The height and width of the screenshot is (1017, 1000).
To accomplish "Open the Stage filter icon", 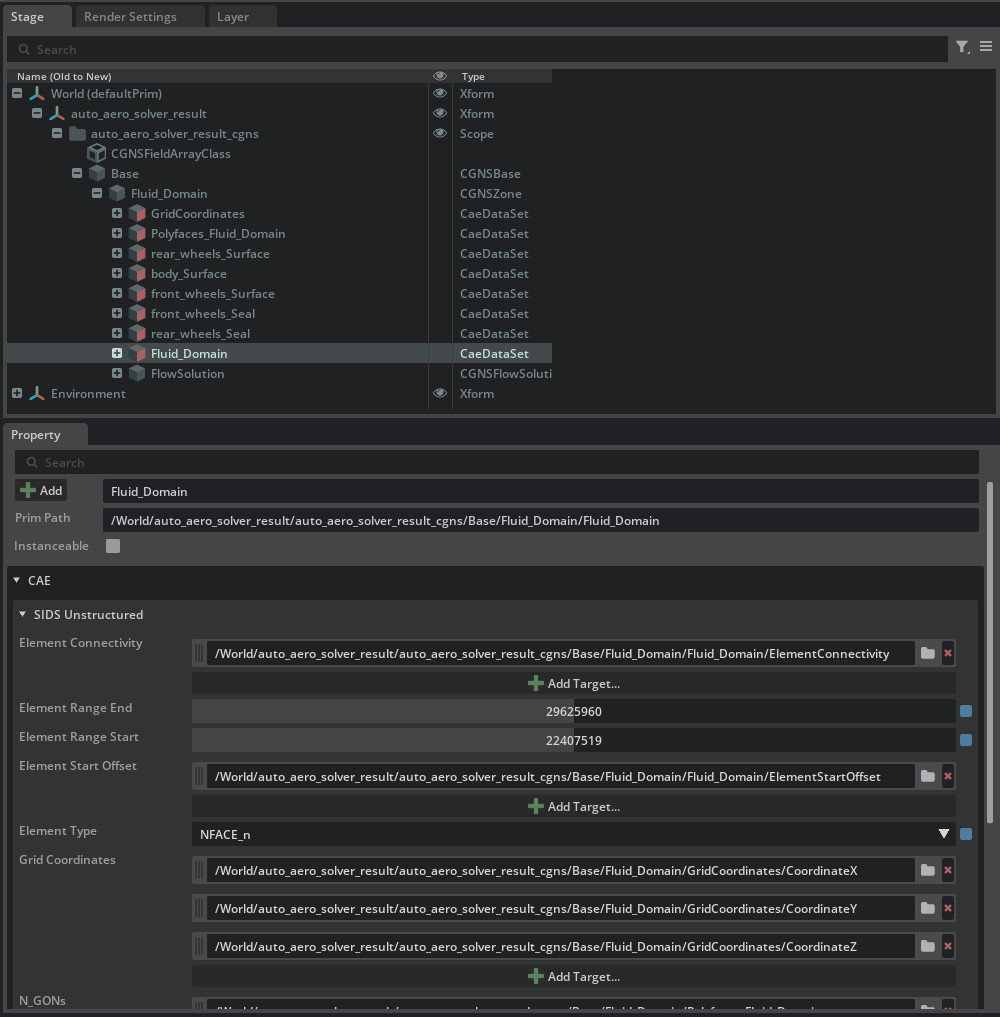I will 961,47.
